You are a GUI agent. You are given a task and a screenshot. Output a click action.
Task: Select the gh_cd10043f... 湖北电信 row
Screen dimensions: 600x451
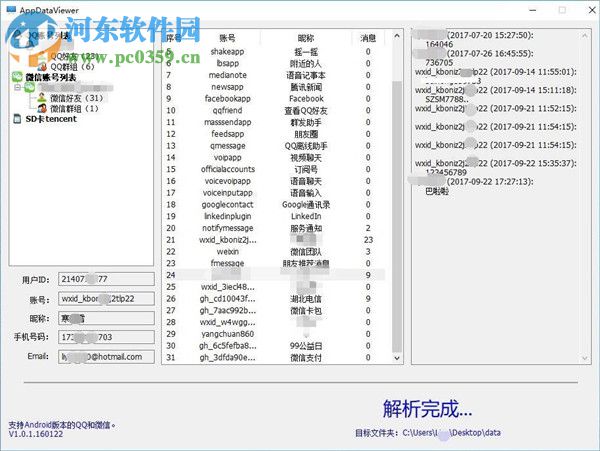coord(274,299)
